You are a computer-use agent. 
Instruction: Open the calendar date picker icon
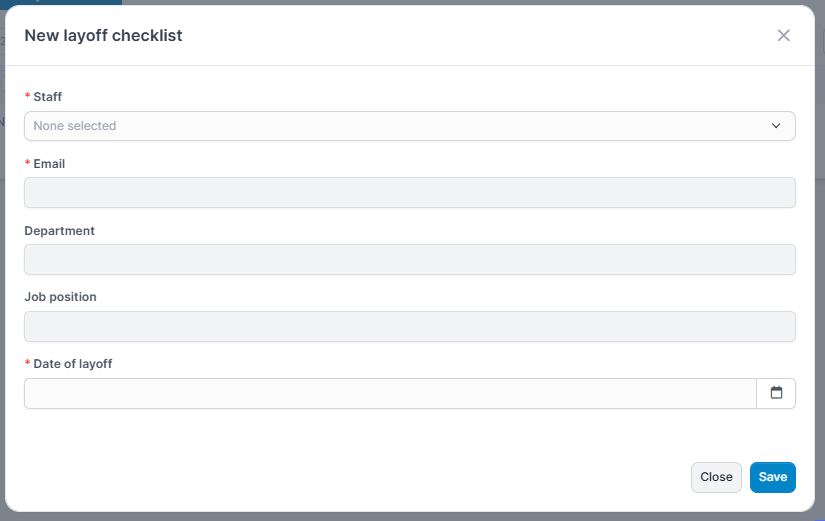coord(776,393)
